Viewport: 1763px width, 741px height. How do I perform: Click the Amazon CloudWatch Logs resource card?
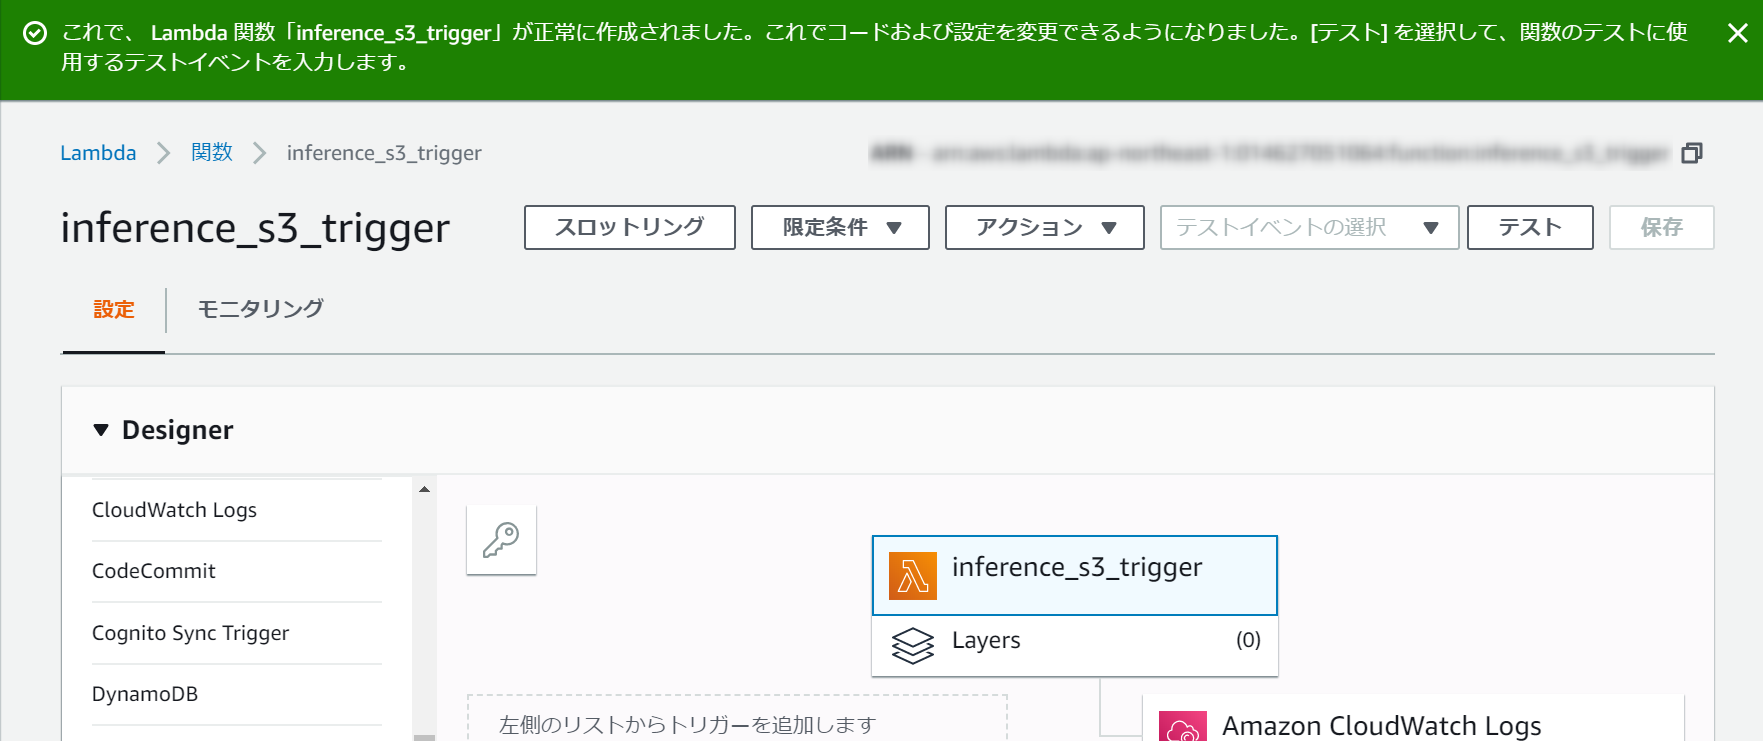(1413, 719)
